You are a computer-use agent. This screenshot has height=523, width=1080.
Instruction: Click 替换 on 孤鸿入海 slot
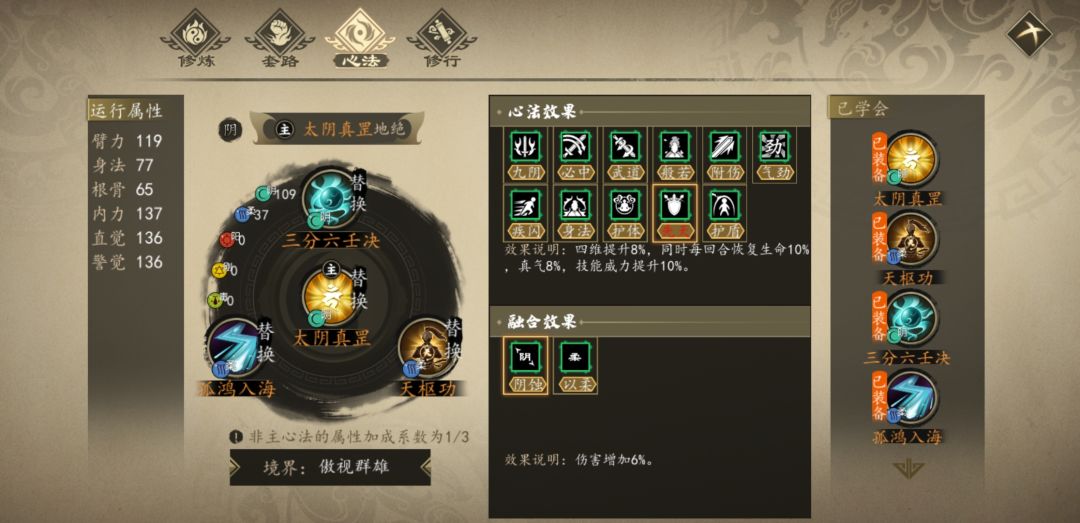266,342
